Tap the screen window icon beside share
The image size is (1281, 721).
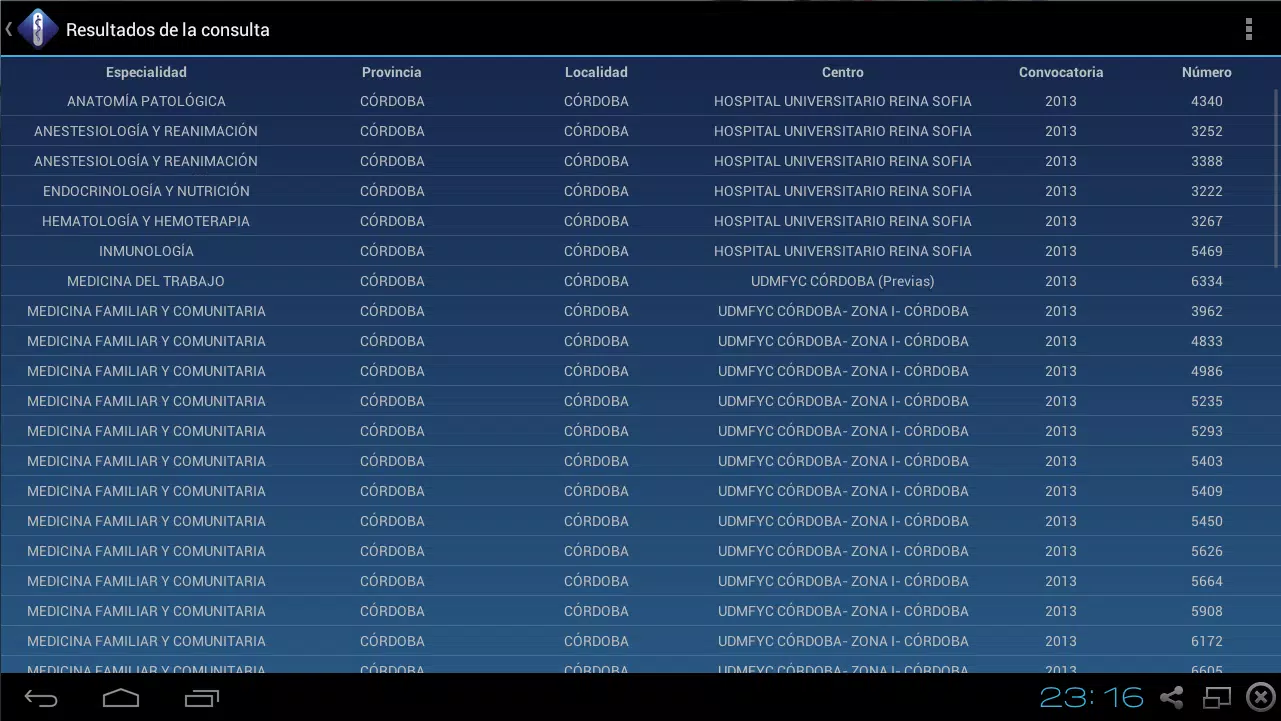click(1217, 697)
